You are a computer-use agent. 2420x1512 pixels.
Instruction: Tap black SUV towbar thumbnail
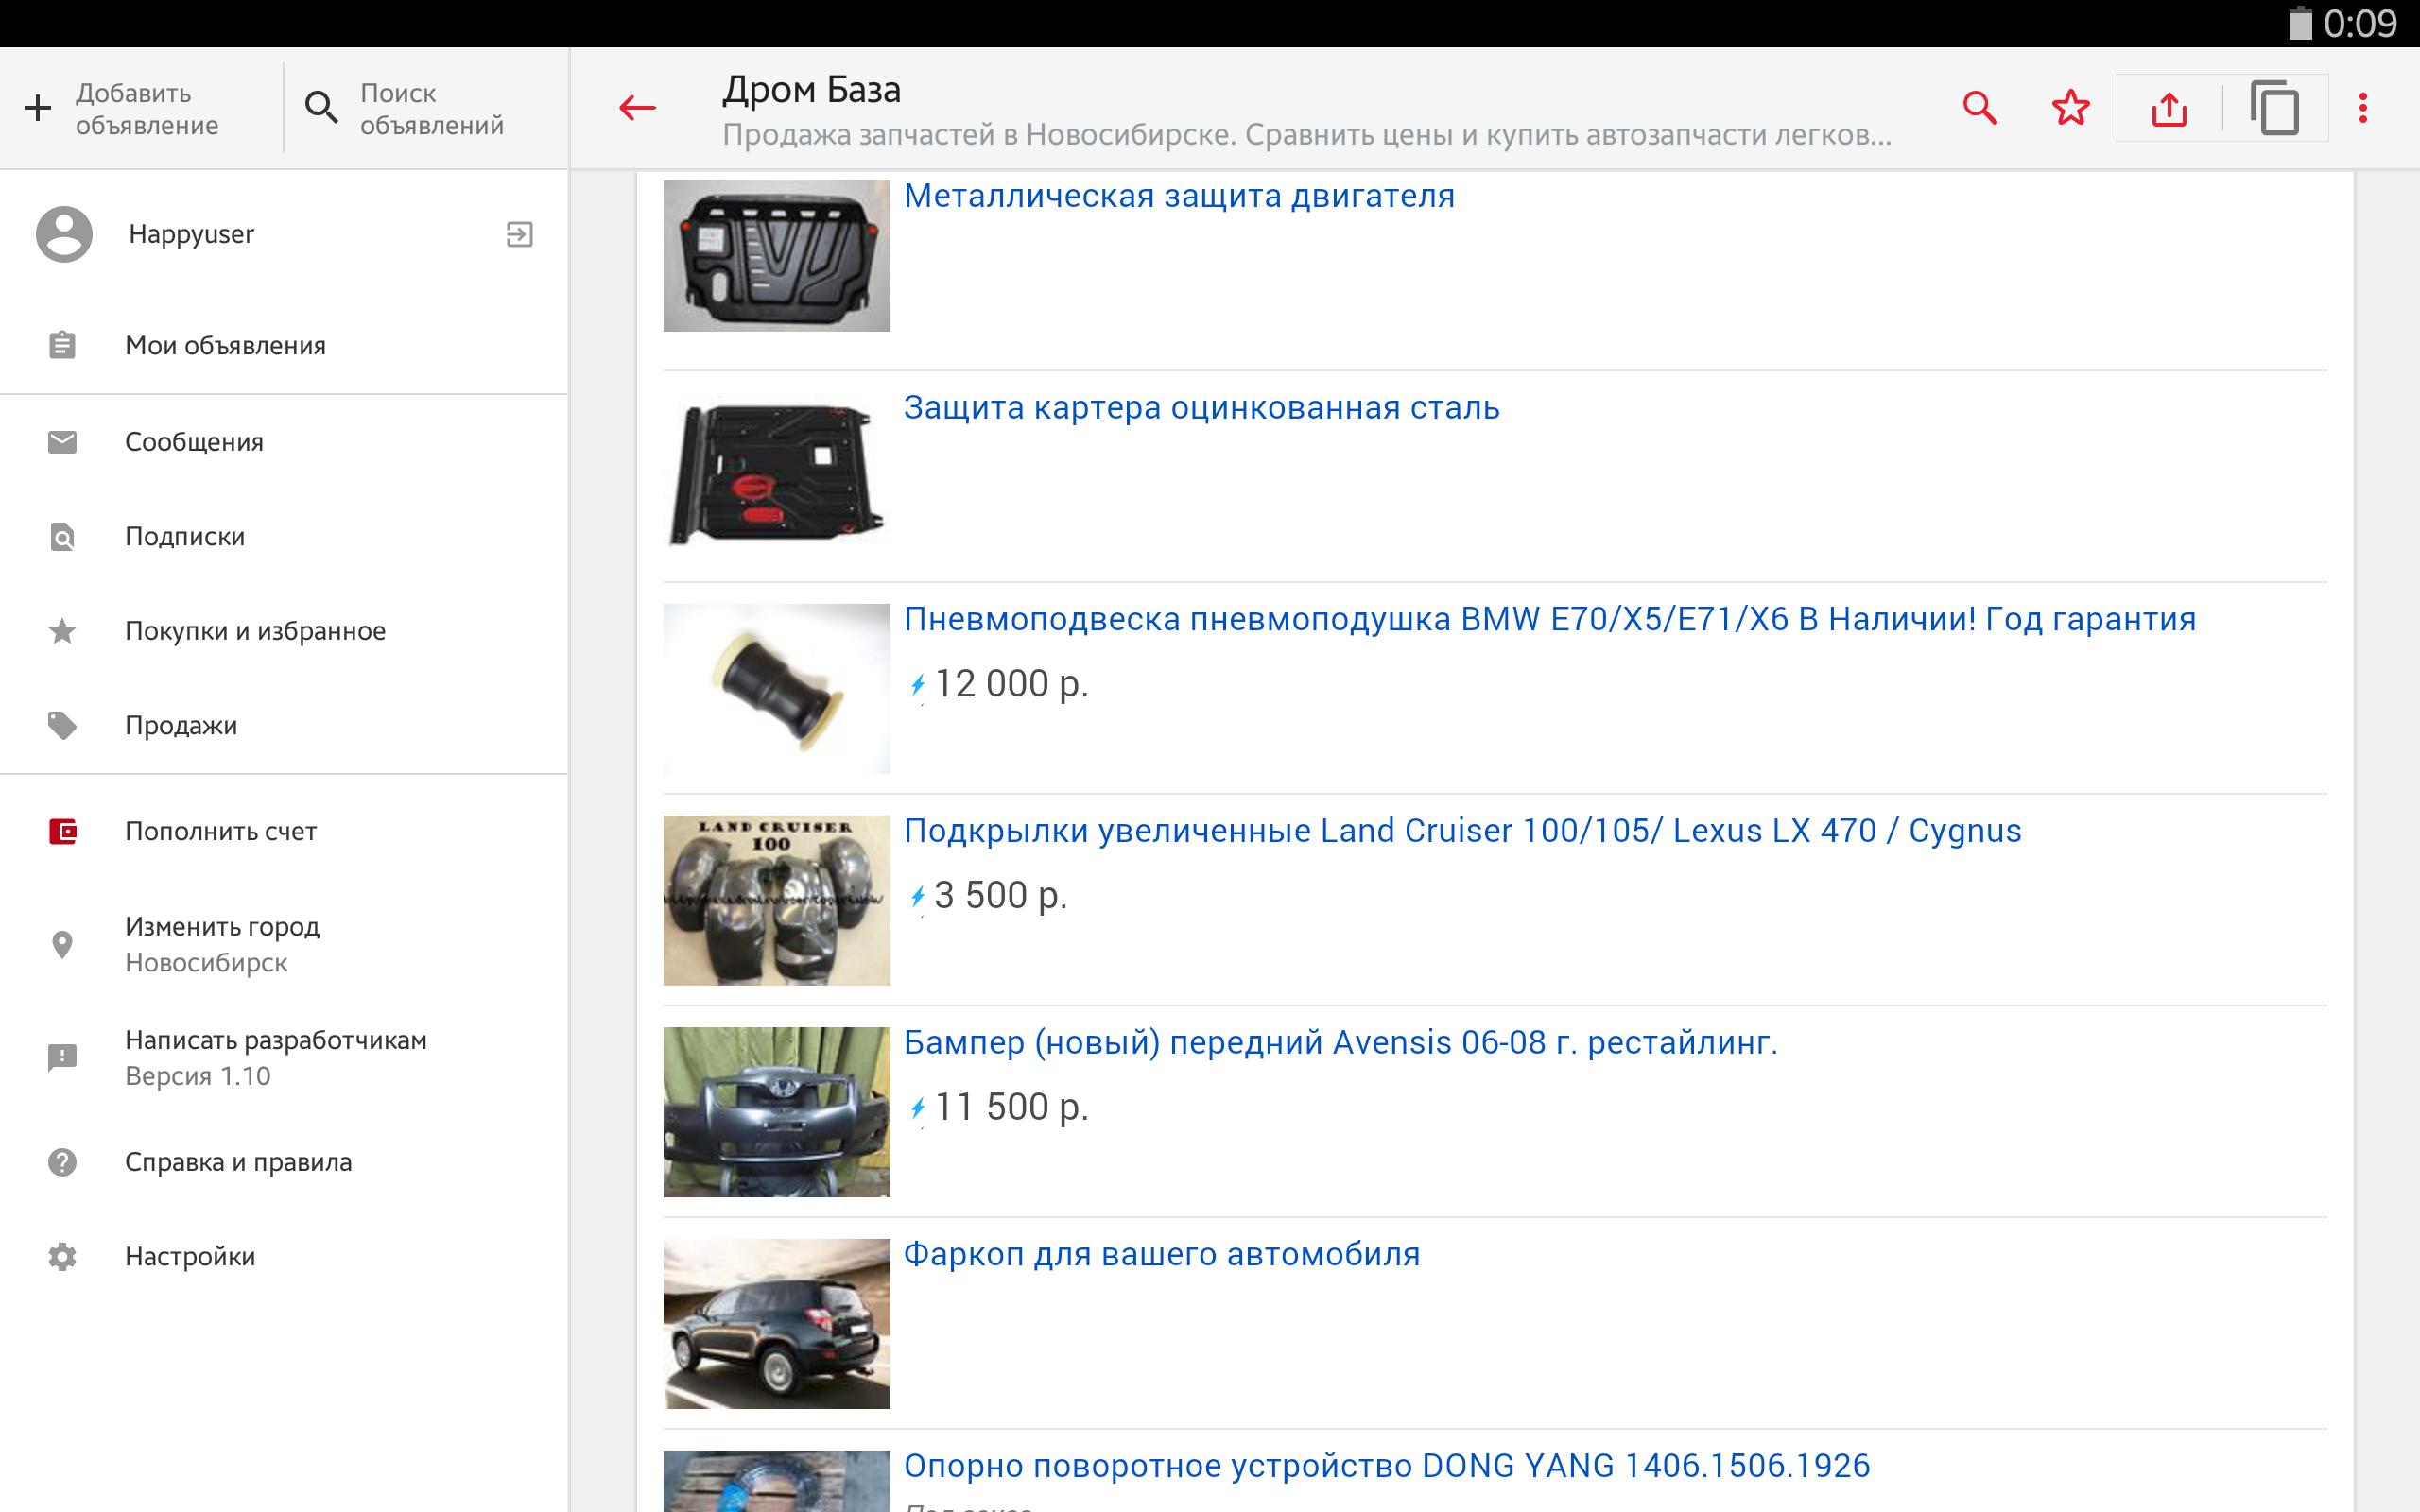(776, 1324)
